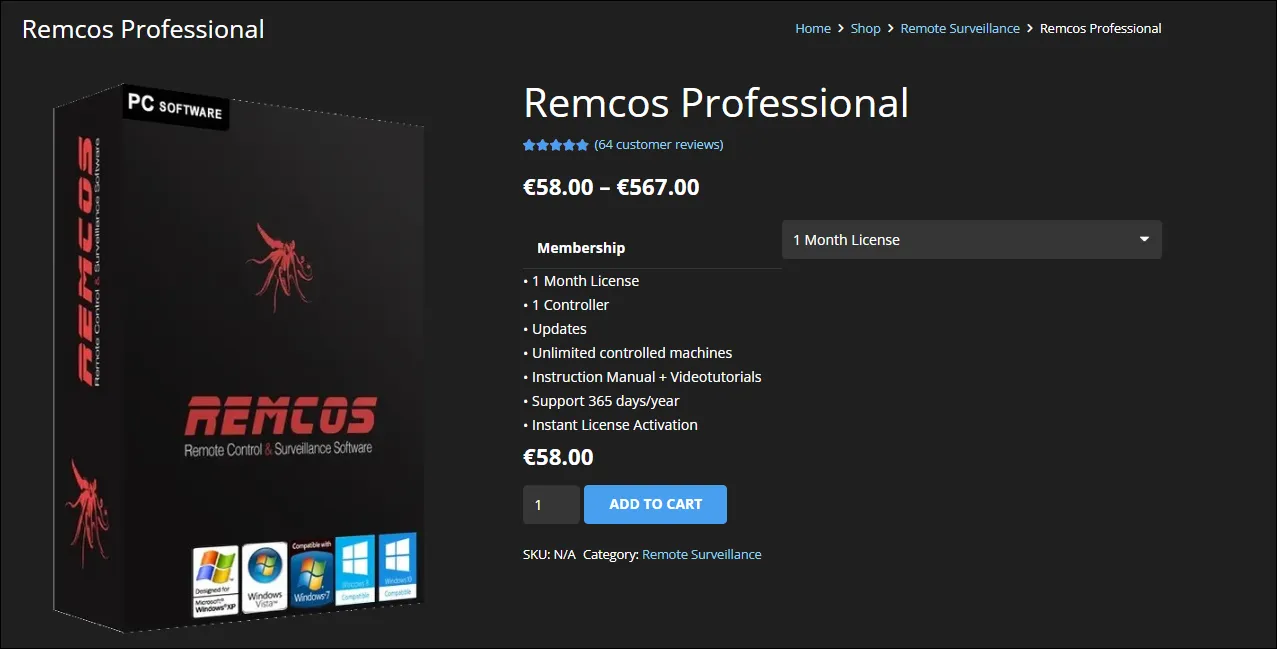Click the dropdown arrow of license selector
Image resolution: width=1277 pixels, height=649 pixels.
point(1144,240)
